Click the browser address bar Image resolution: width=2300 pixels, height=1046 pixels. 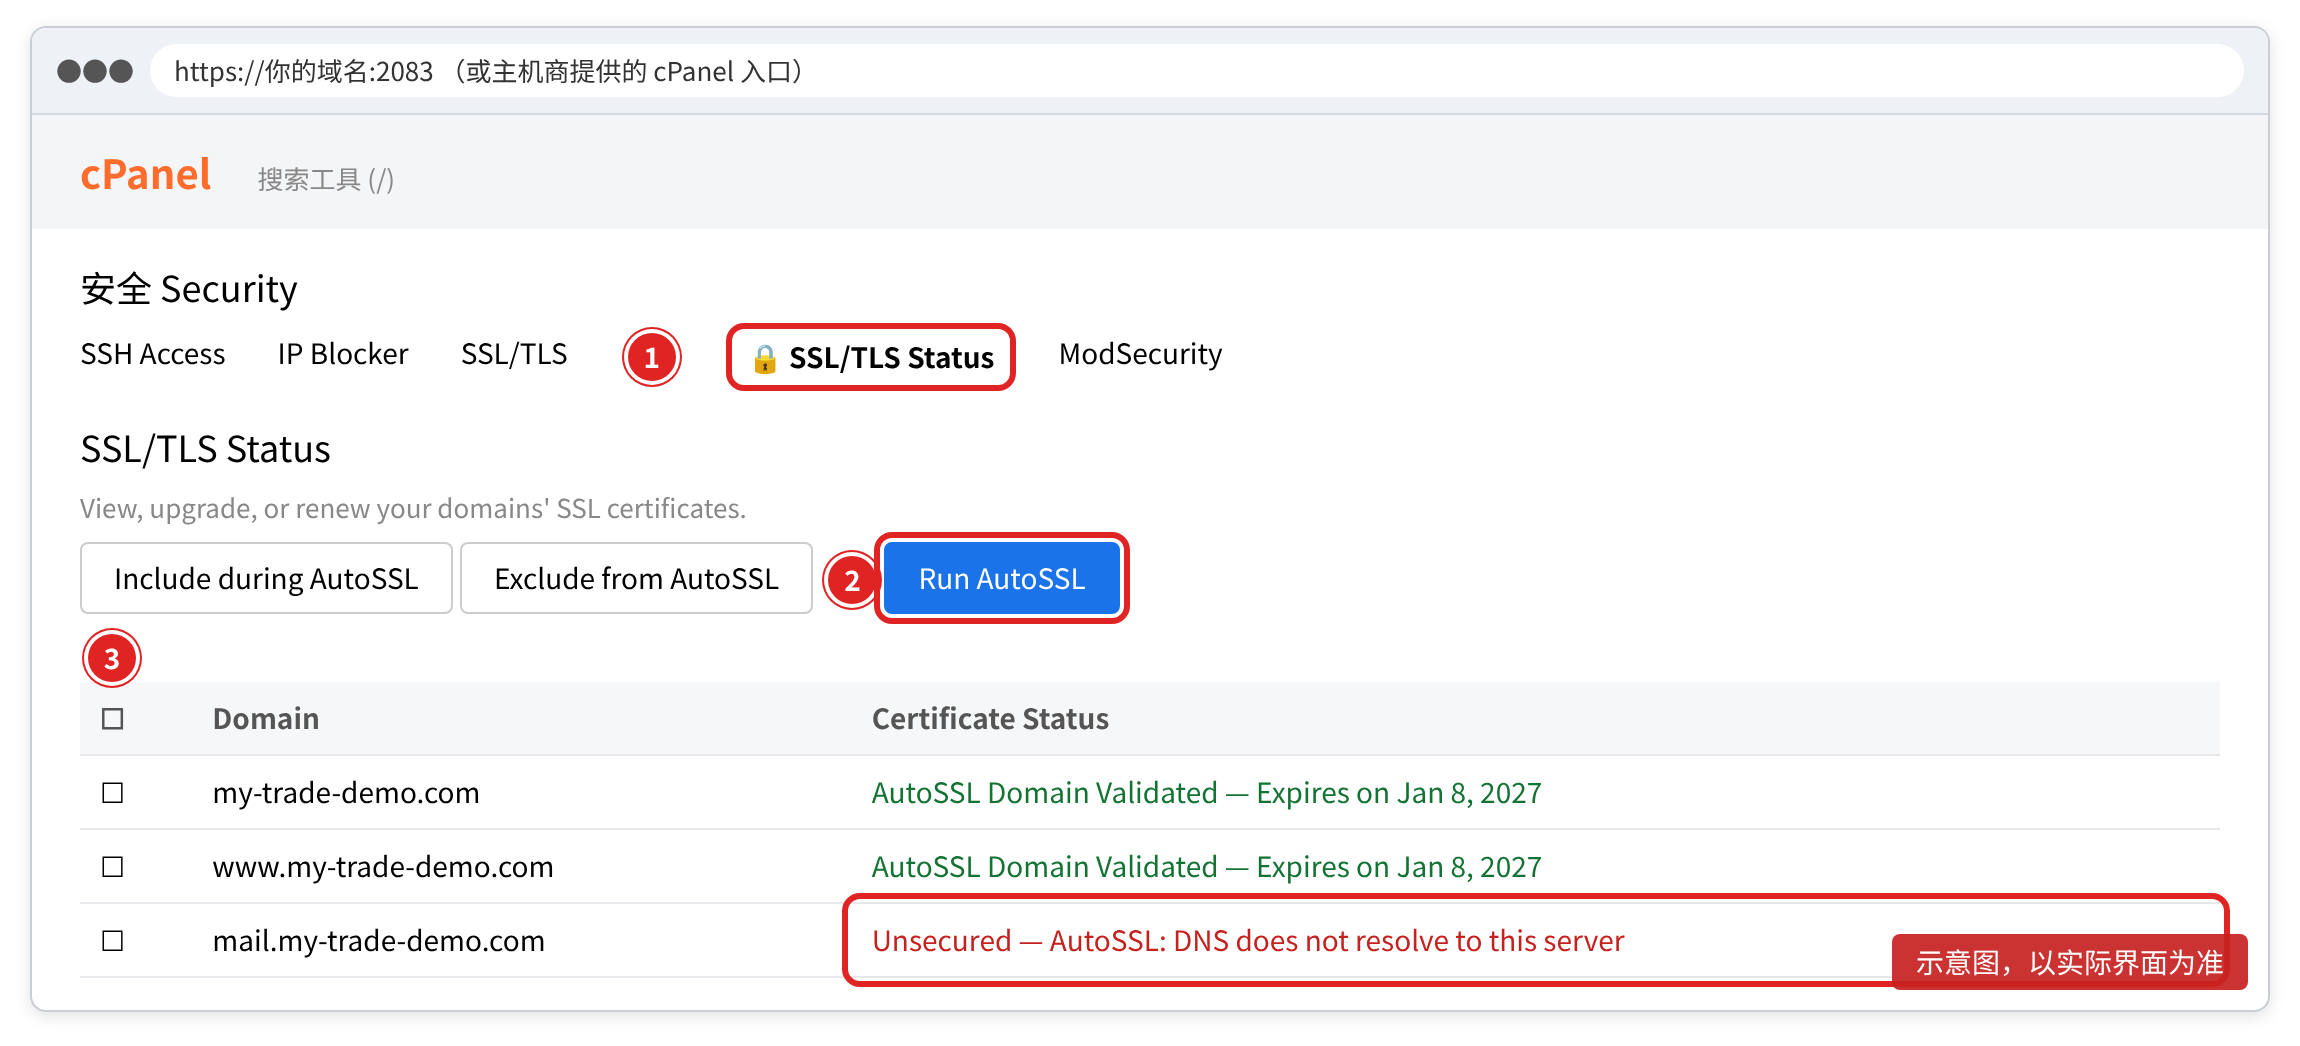[1196, 71]
